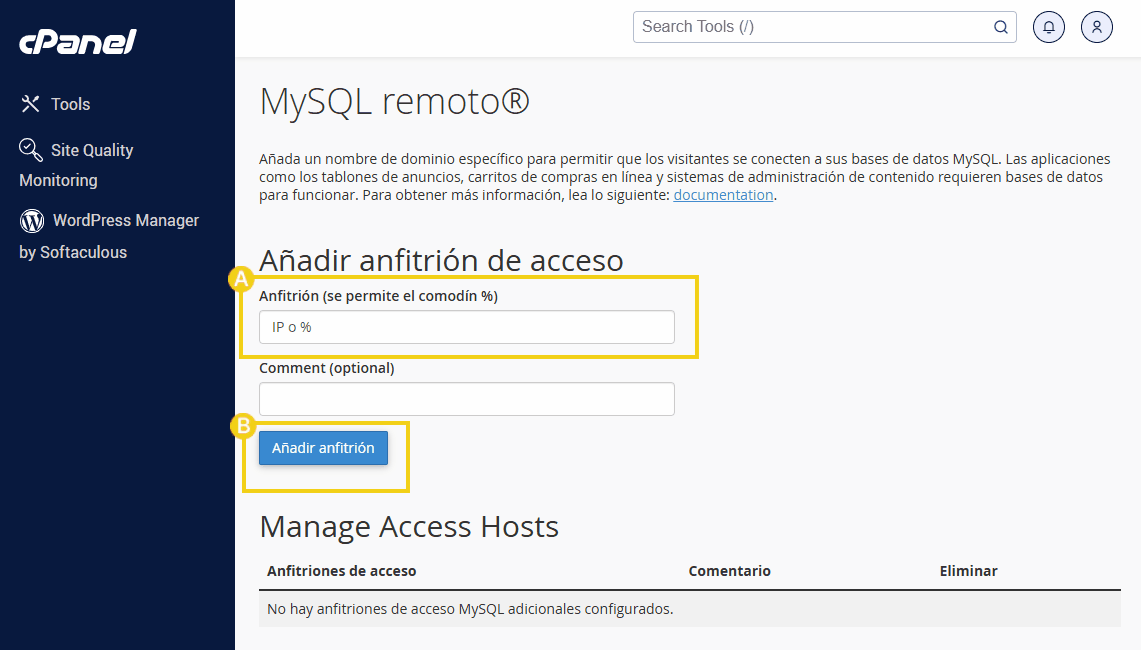Click the Anfitriones de acceso column header

[342, 571]
